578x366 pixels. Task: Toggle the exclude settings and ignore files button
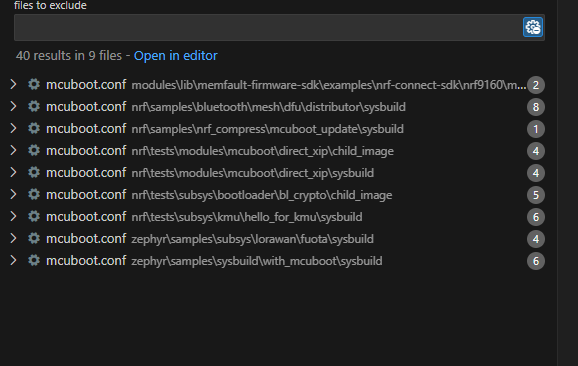[533, 27]
